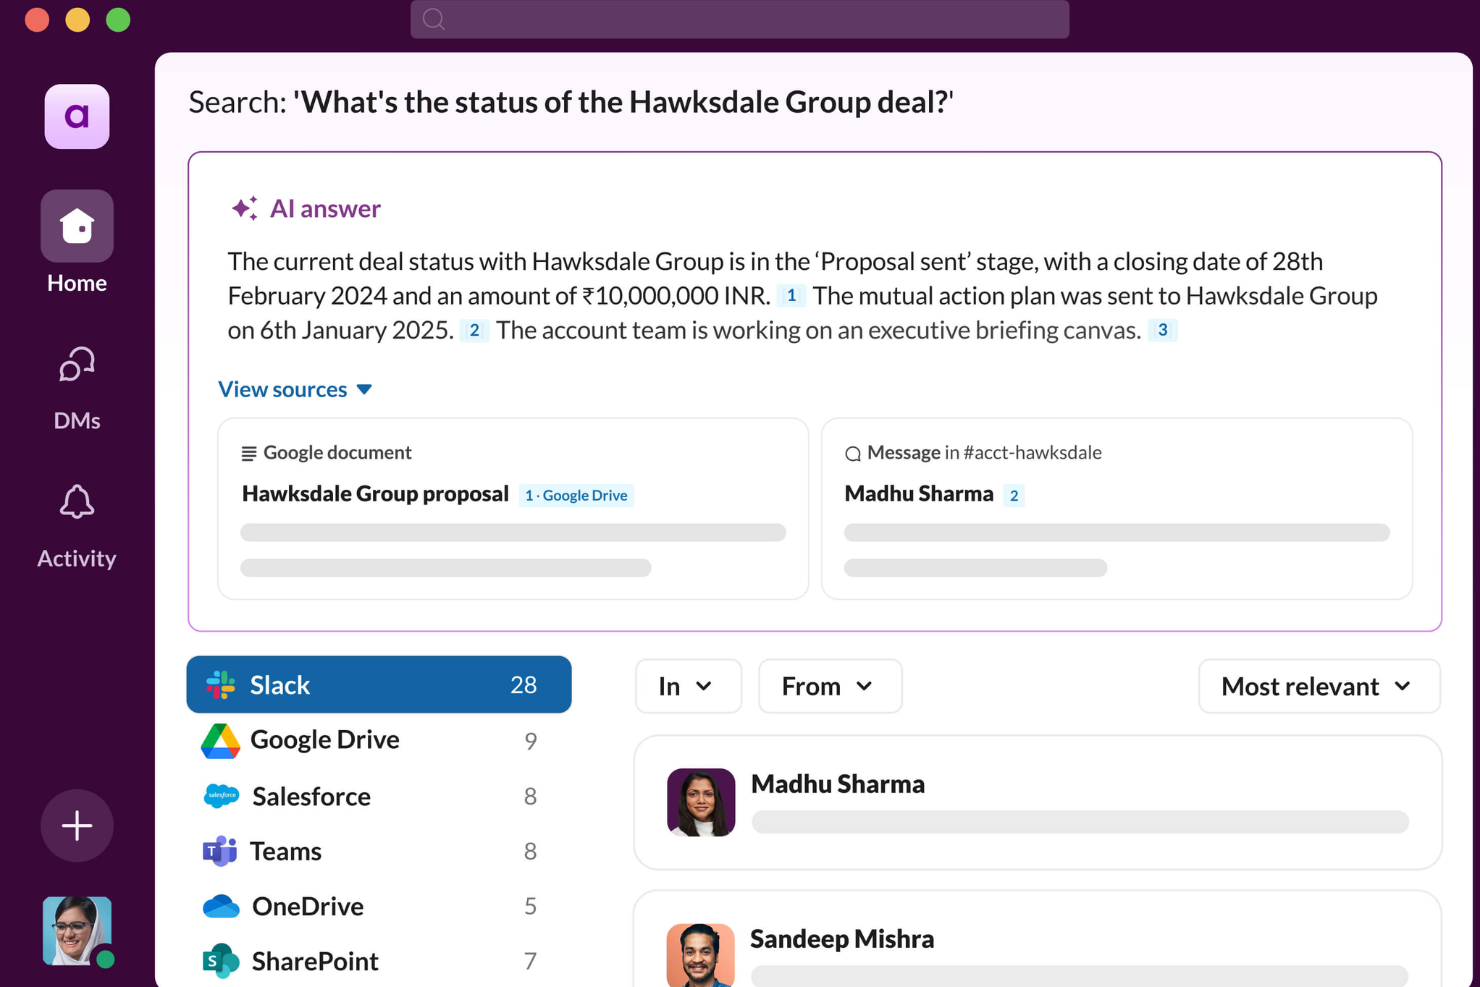Click the Microsoft Teams logo icon
Viewport: 1480px width, 987px height.
pyautogui.click(x=220, y=851)
